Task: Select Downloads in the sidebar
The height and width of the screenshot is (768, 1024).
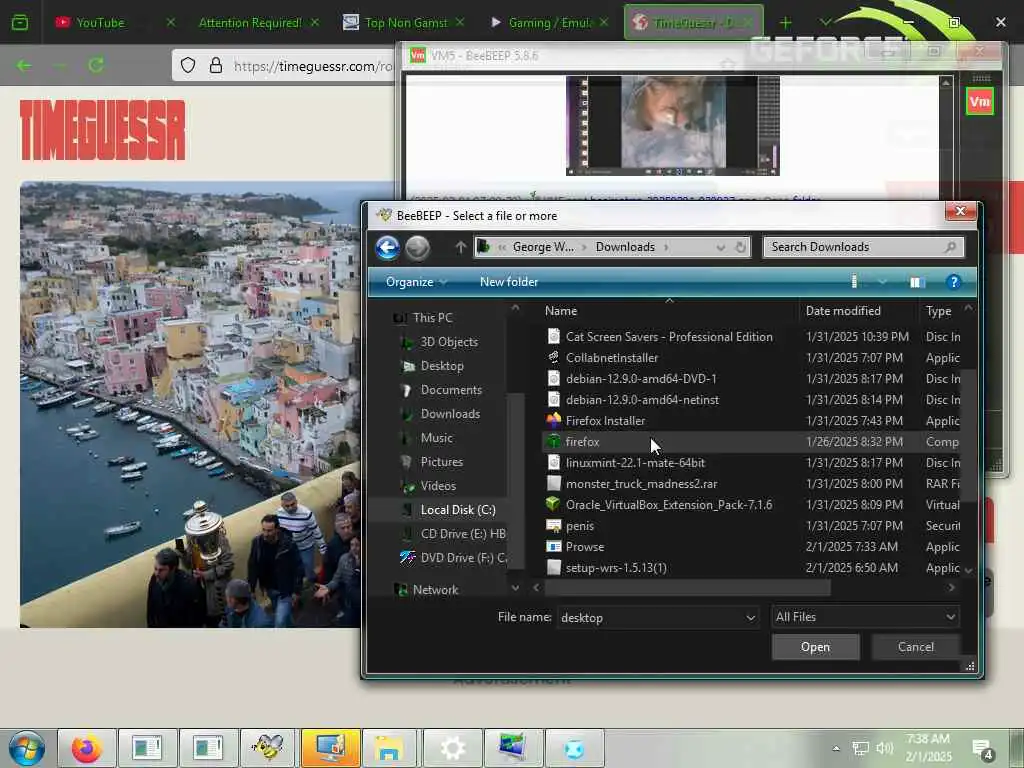Action: click(450, 414)
